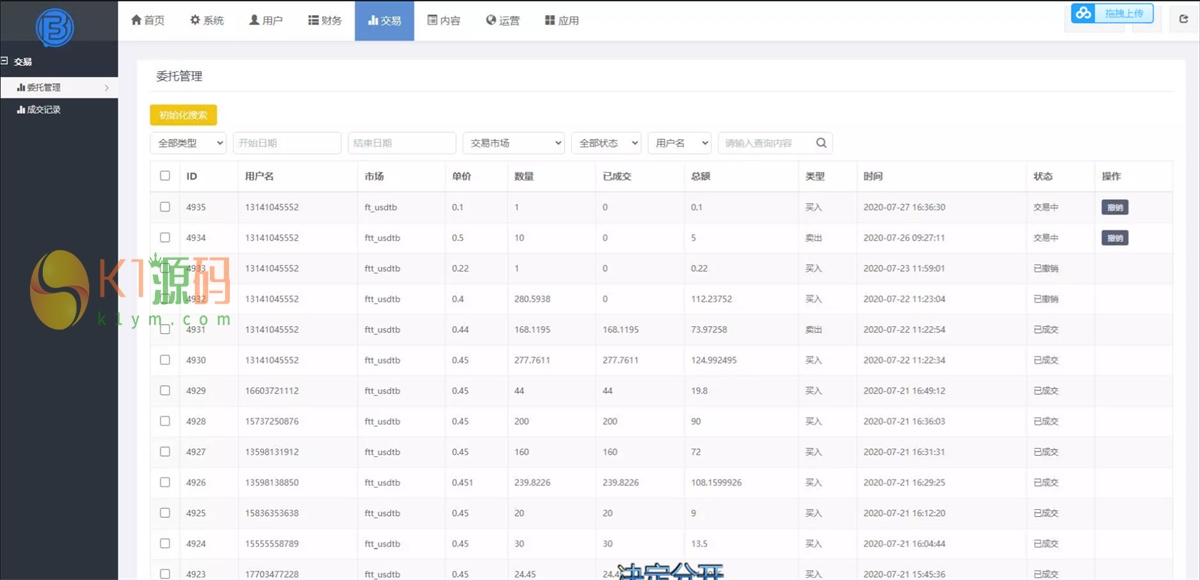The height and width of the screenshot is (580, 1200).
Task: Check the box for order ID 4929
Action: 165,391
